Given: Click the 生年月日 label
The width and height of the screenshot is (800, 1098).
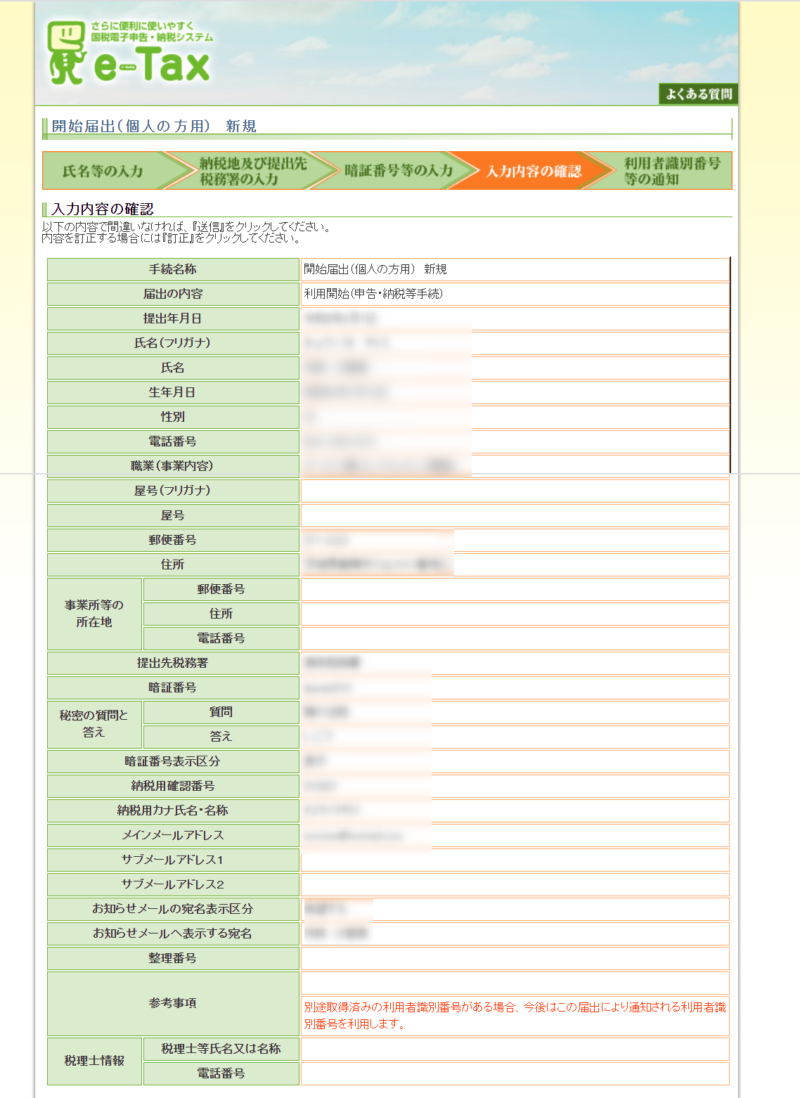Looking at the screenshot, I should (173, 392).
